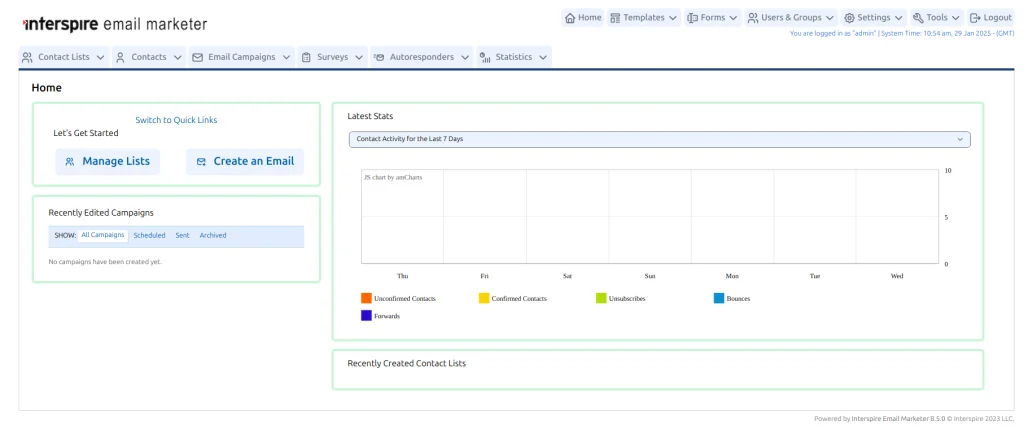Expand the Autoresponders menu chevron
The width and height of the screenshot is (1024, 443).
465,57
